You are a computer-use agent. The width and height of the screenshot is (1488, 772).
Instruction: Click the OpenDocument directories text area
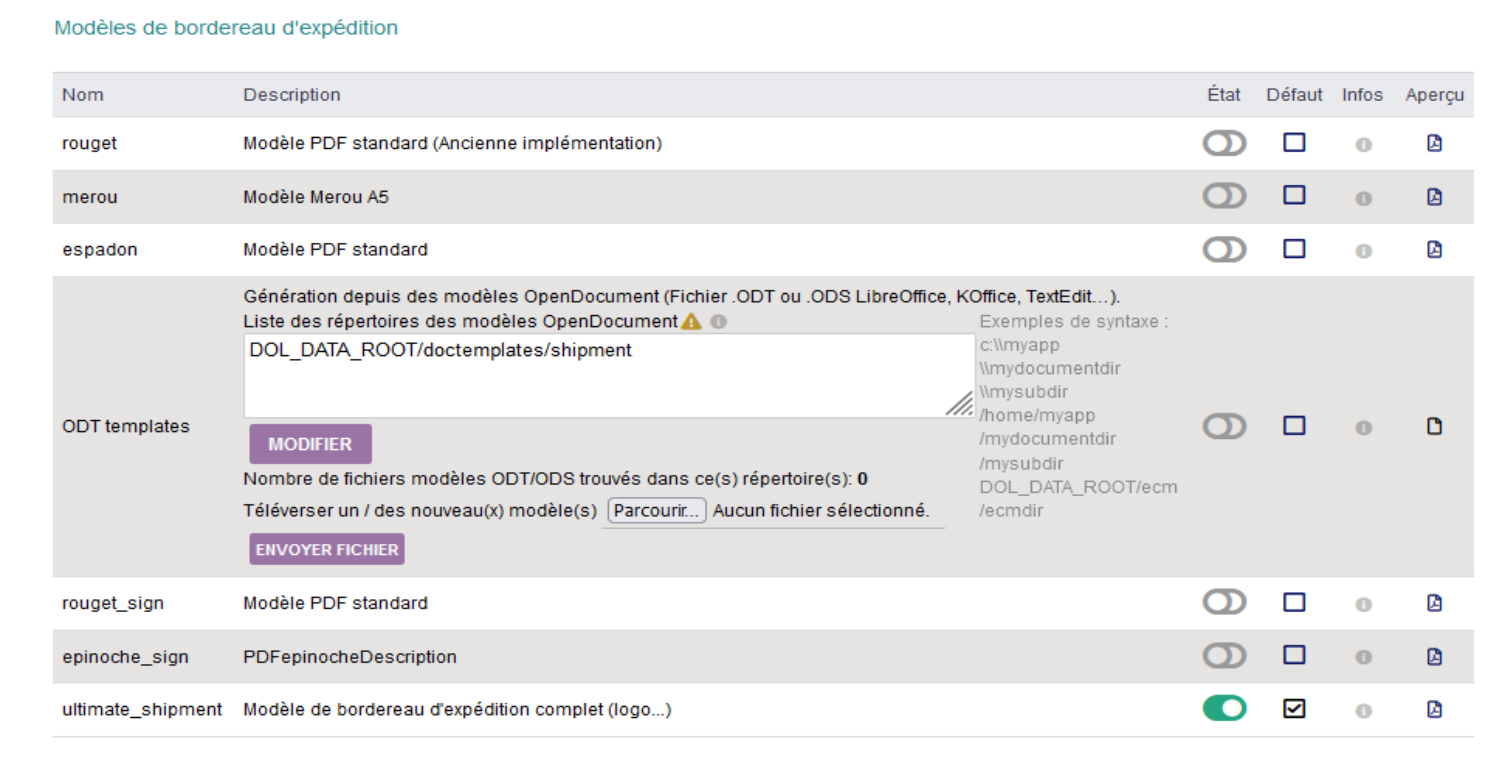(609, 376)
